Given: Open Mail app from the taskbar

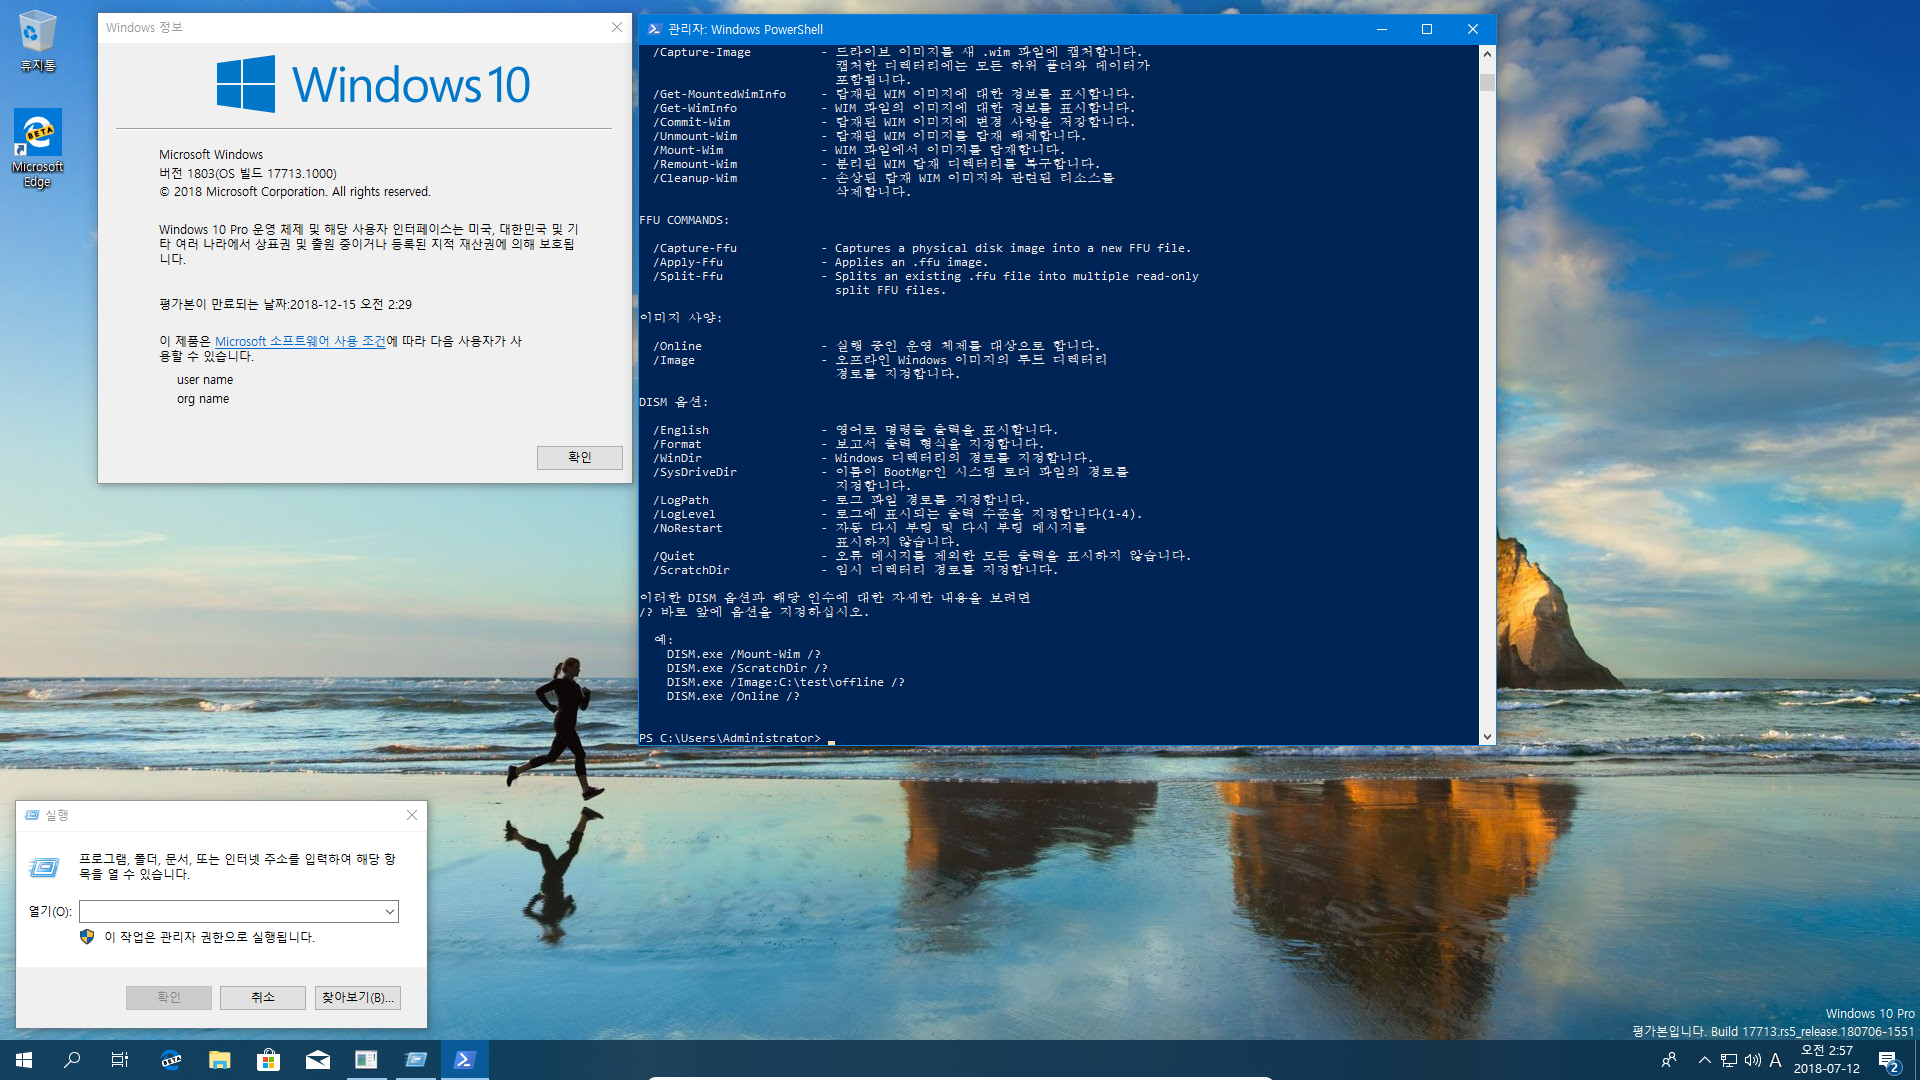Looking at the screenshot, I should click(318, 1060).
